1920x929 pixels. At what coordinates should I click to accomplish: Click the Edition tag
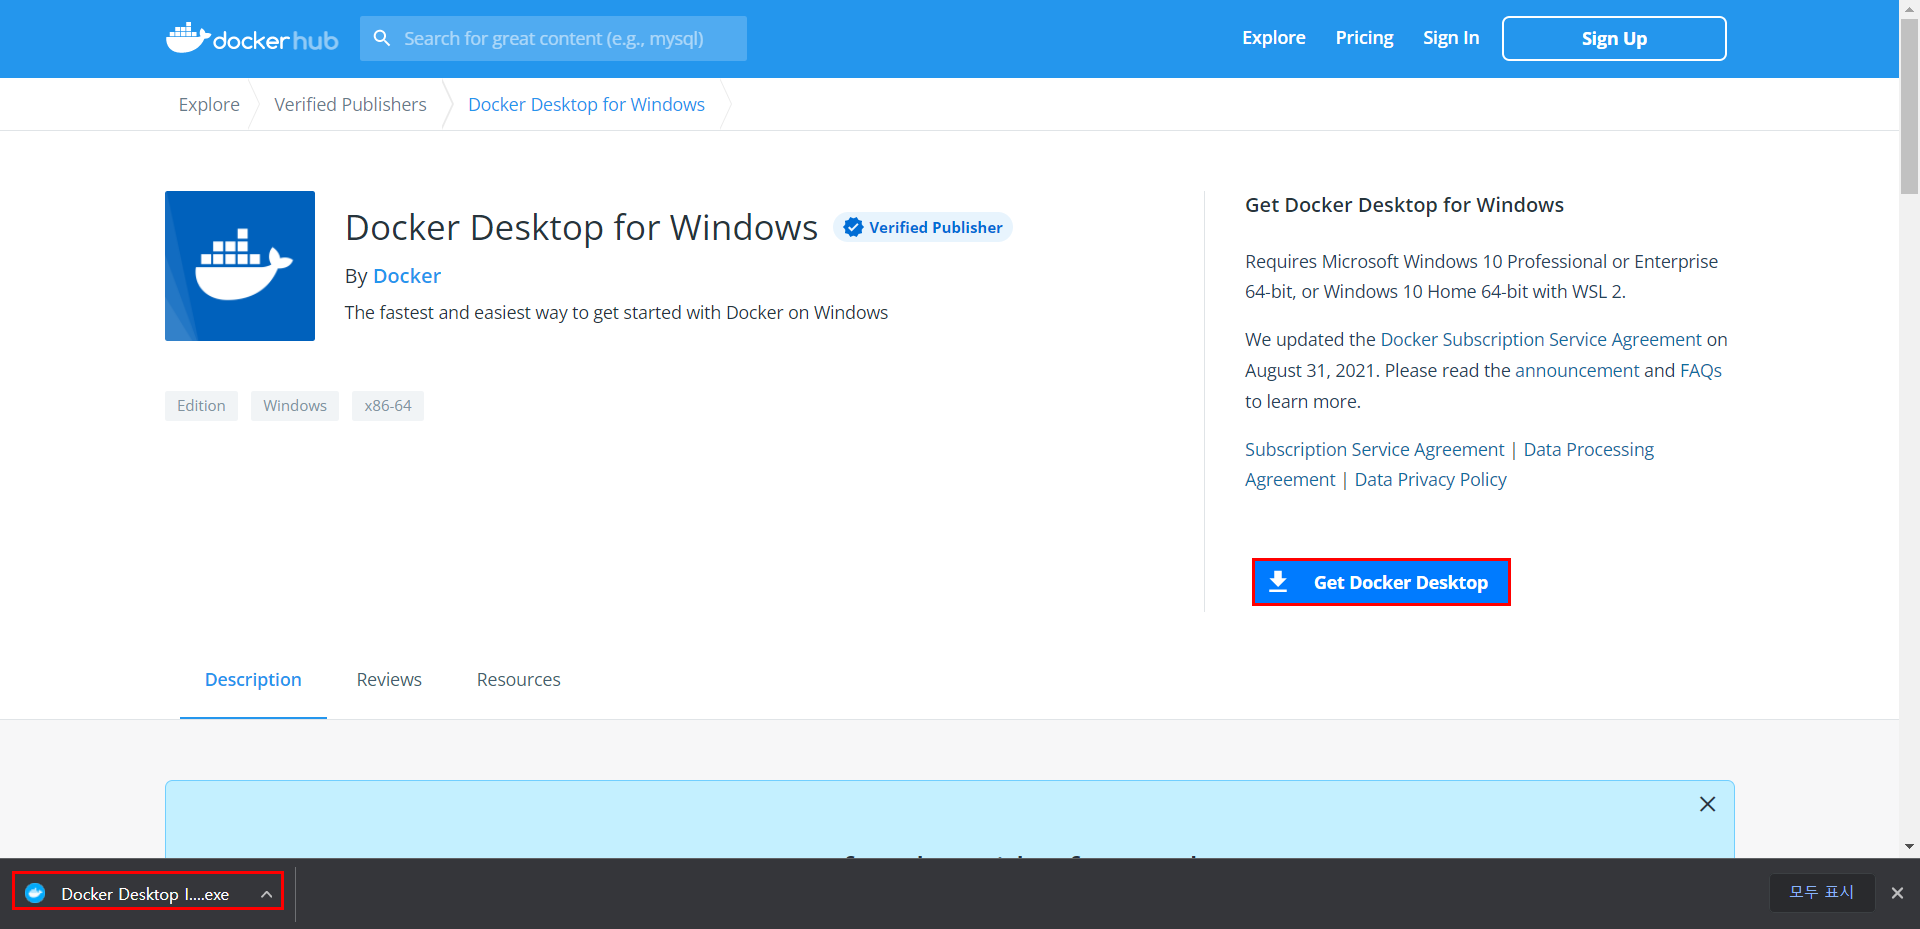coord(201,405)
